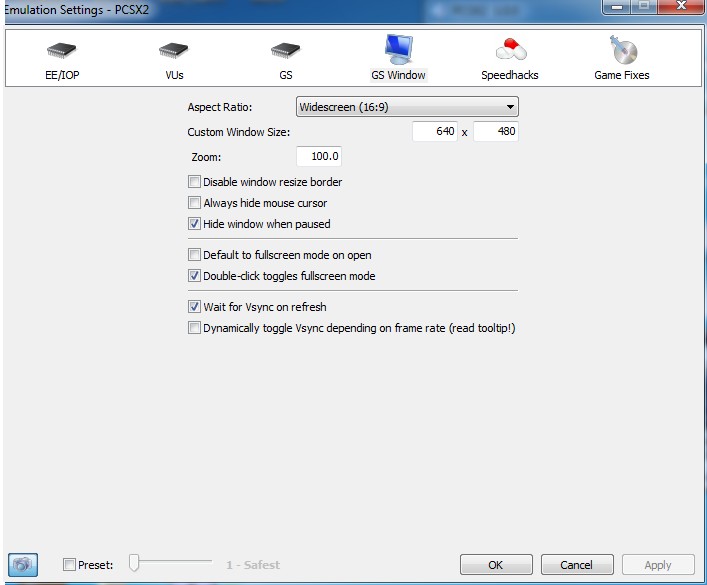Click the Zoom value field

tap(319, 157)
